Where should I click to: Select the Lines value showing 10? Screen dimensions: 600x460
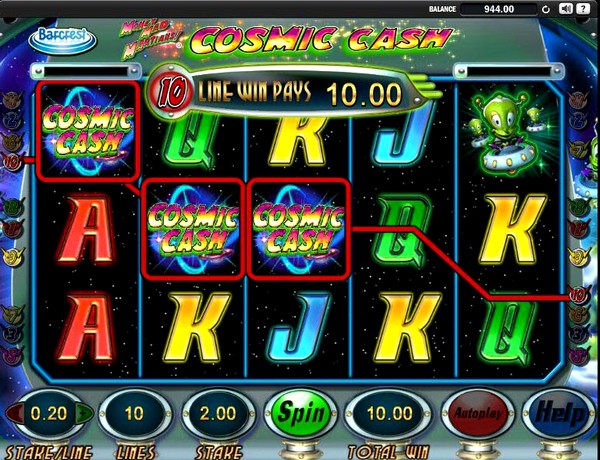pos(134,414)
